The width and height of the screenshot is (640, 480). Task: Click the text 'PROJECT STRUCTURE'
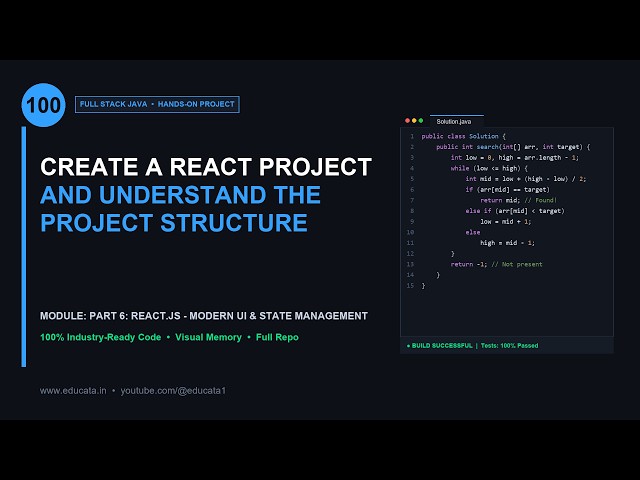pos(174,222)
